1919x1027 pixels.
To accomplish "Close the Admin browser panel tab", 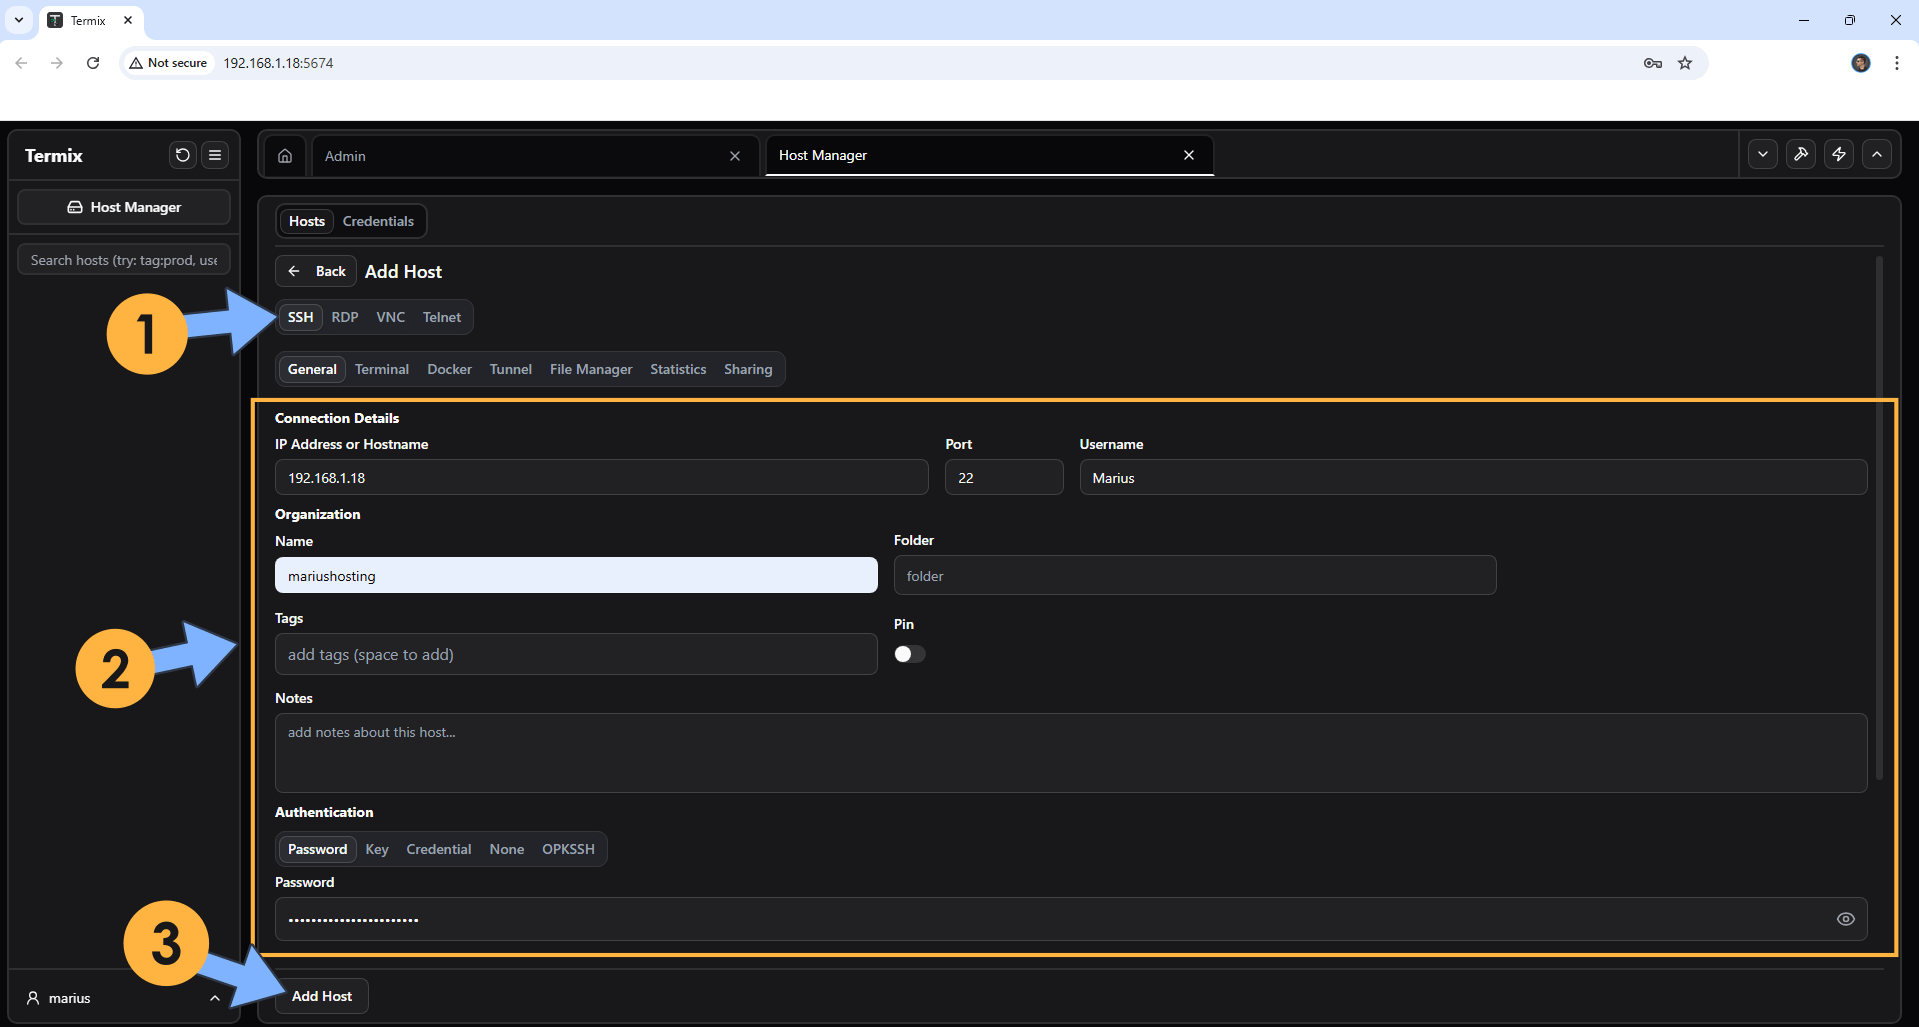I will click(735, 155).
